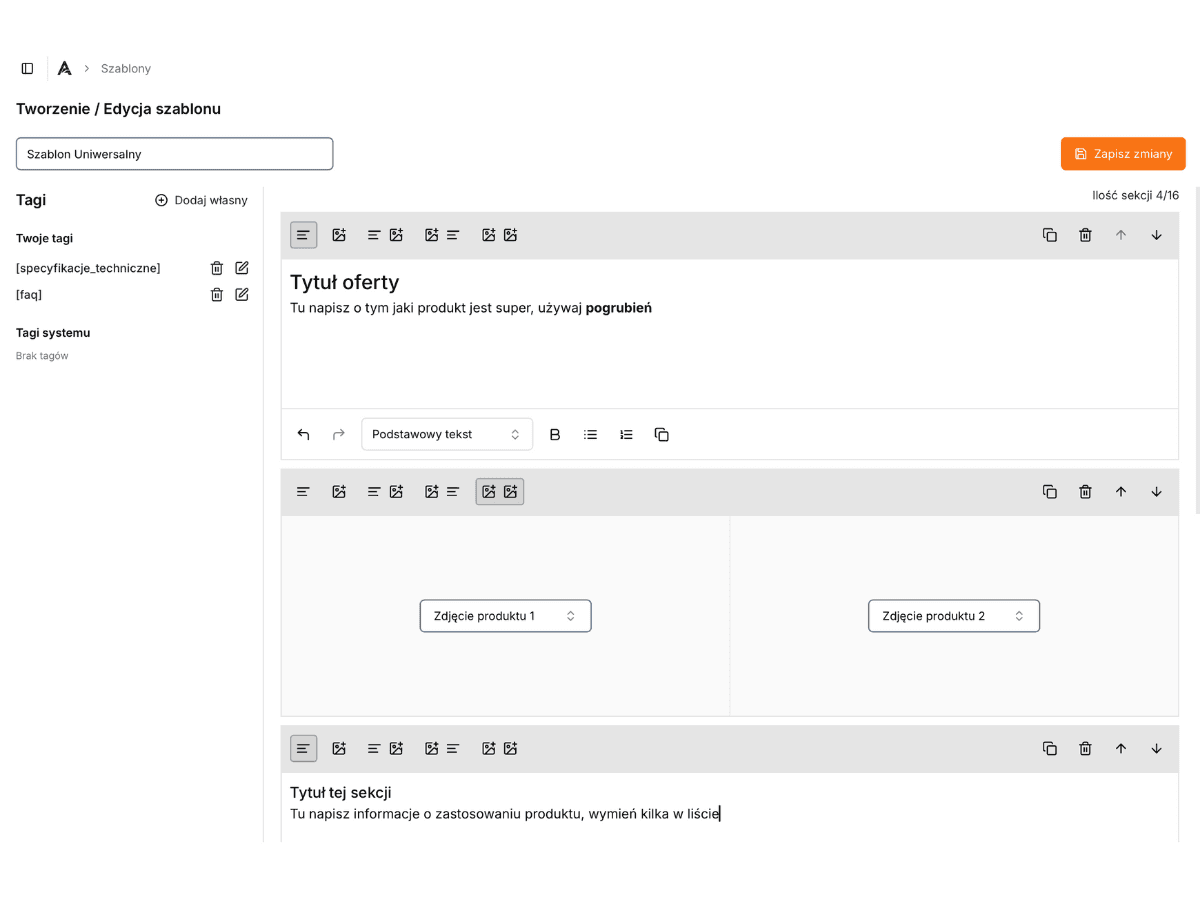This screenshot has width=1200, height=900.
Task: Select two-images layout for third section
Action: [499, 749]
